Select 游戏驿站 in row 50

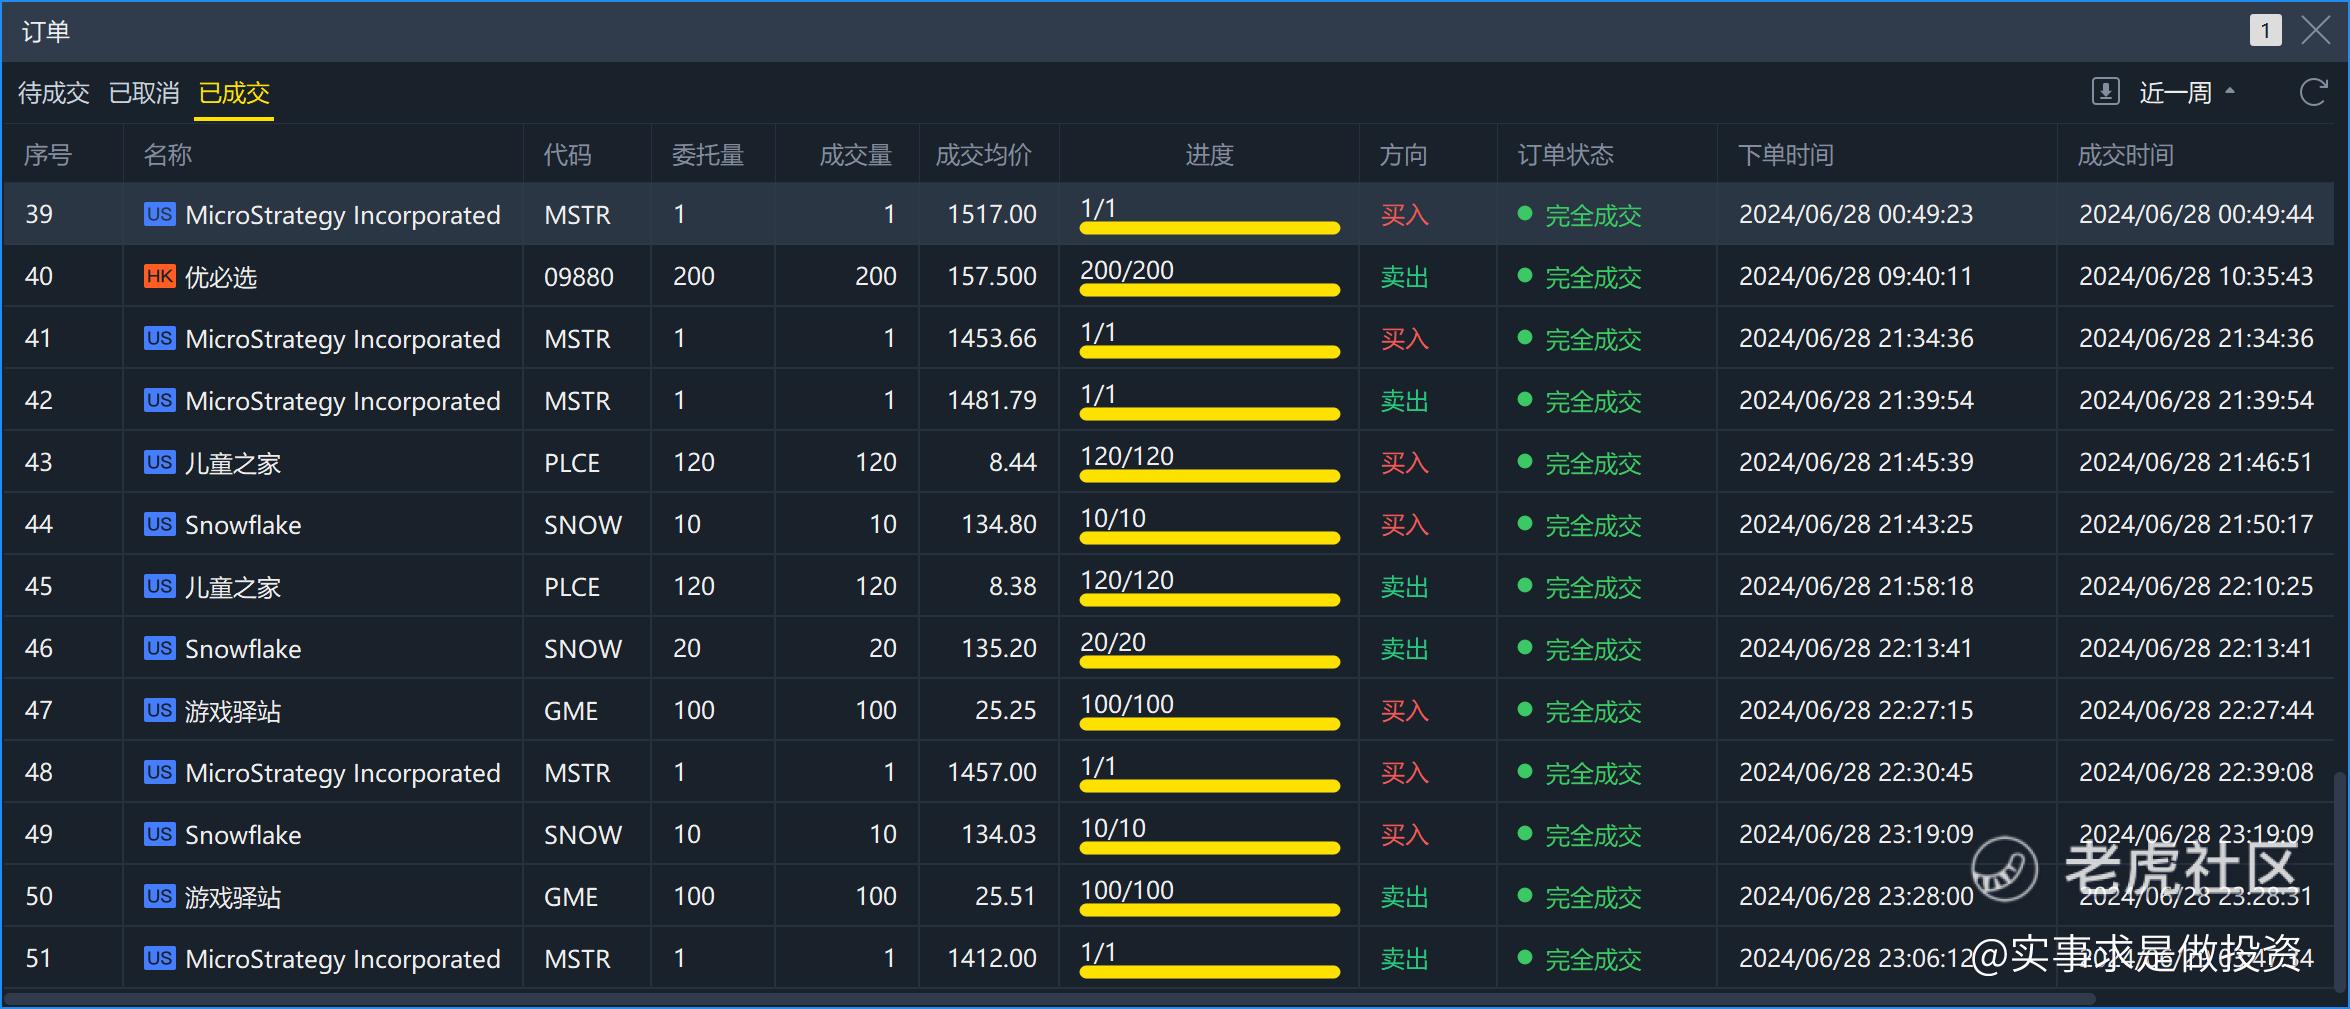click(233, 897)
